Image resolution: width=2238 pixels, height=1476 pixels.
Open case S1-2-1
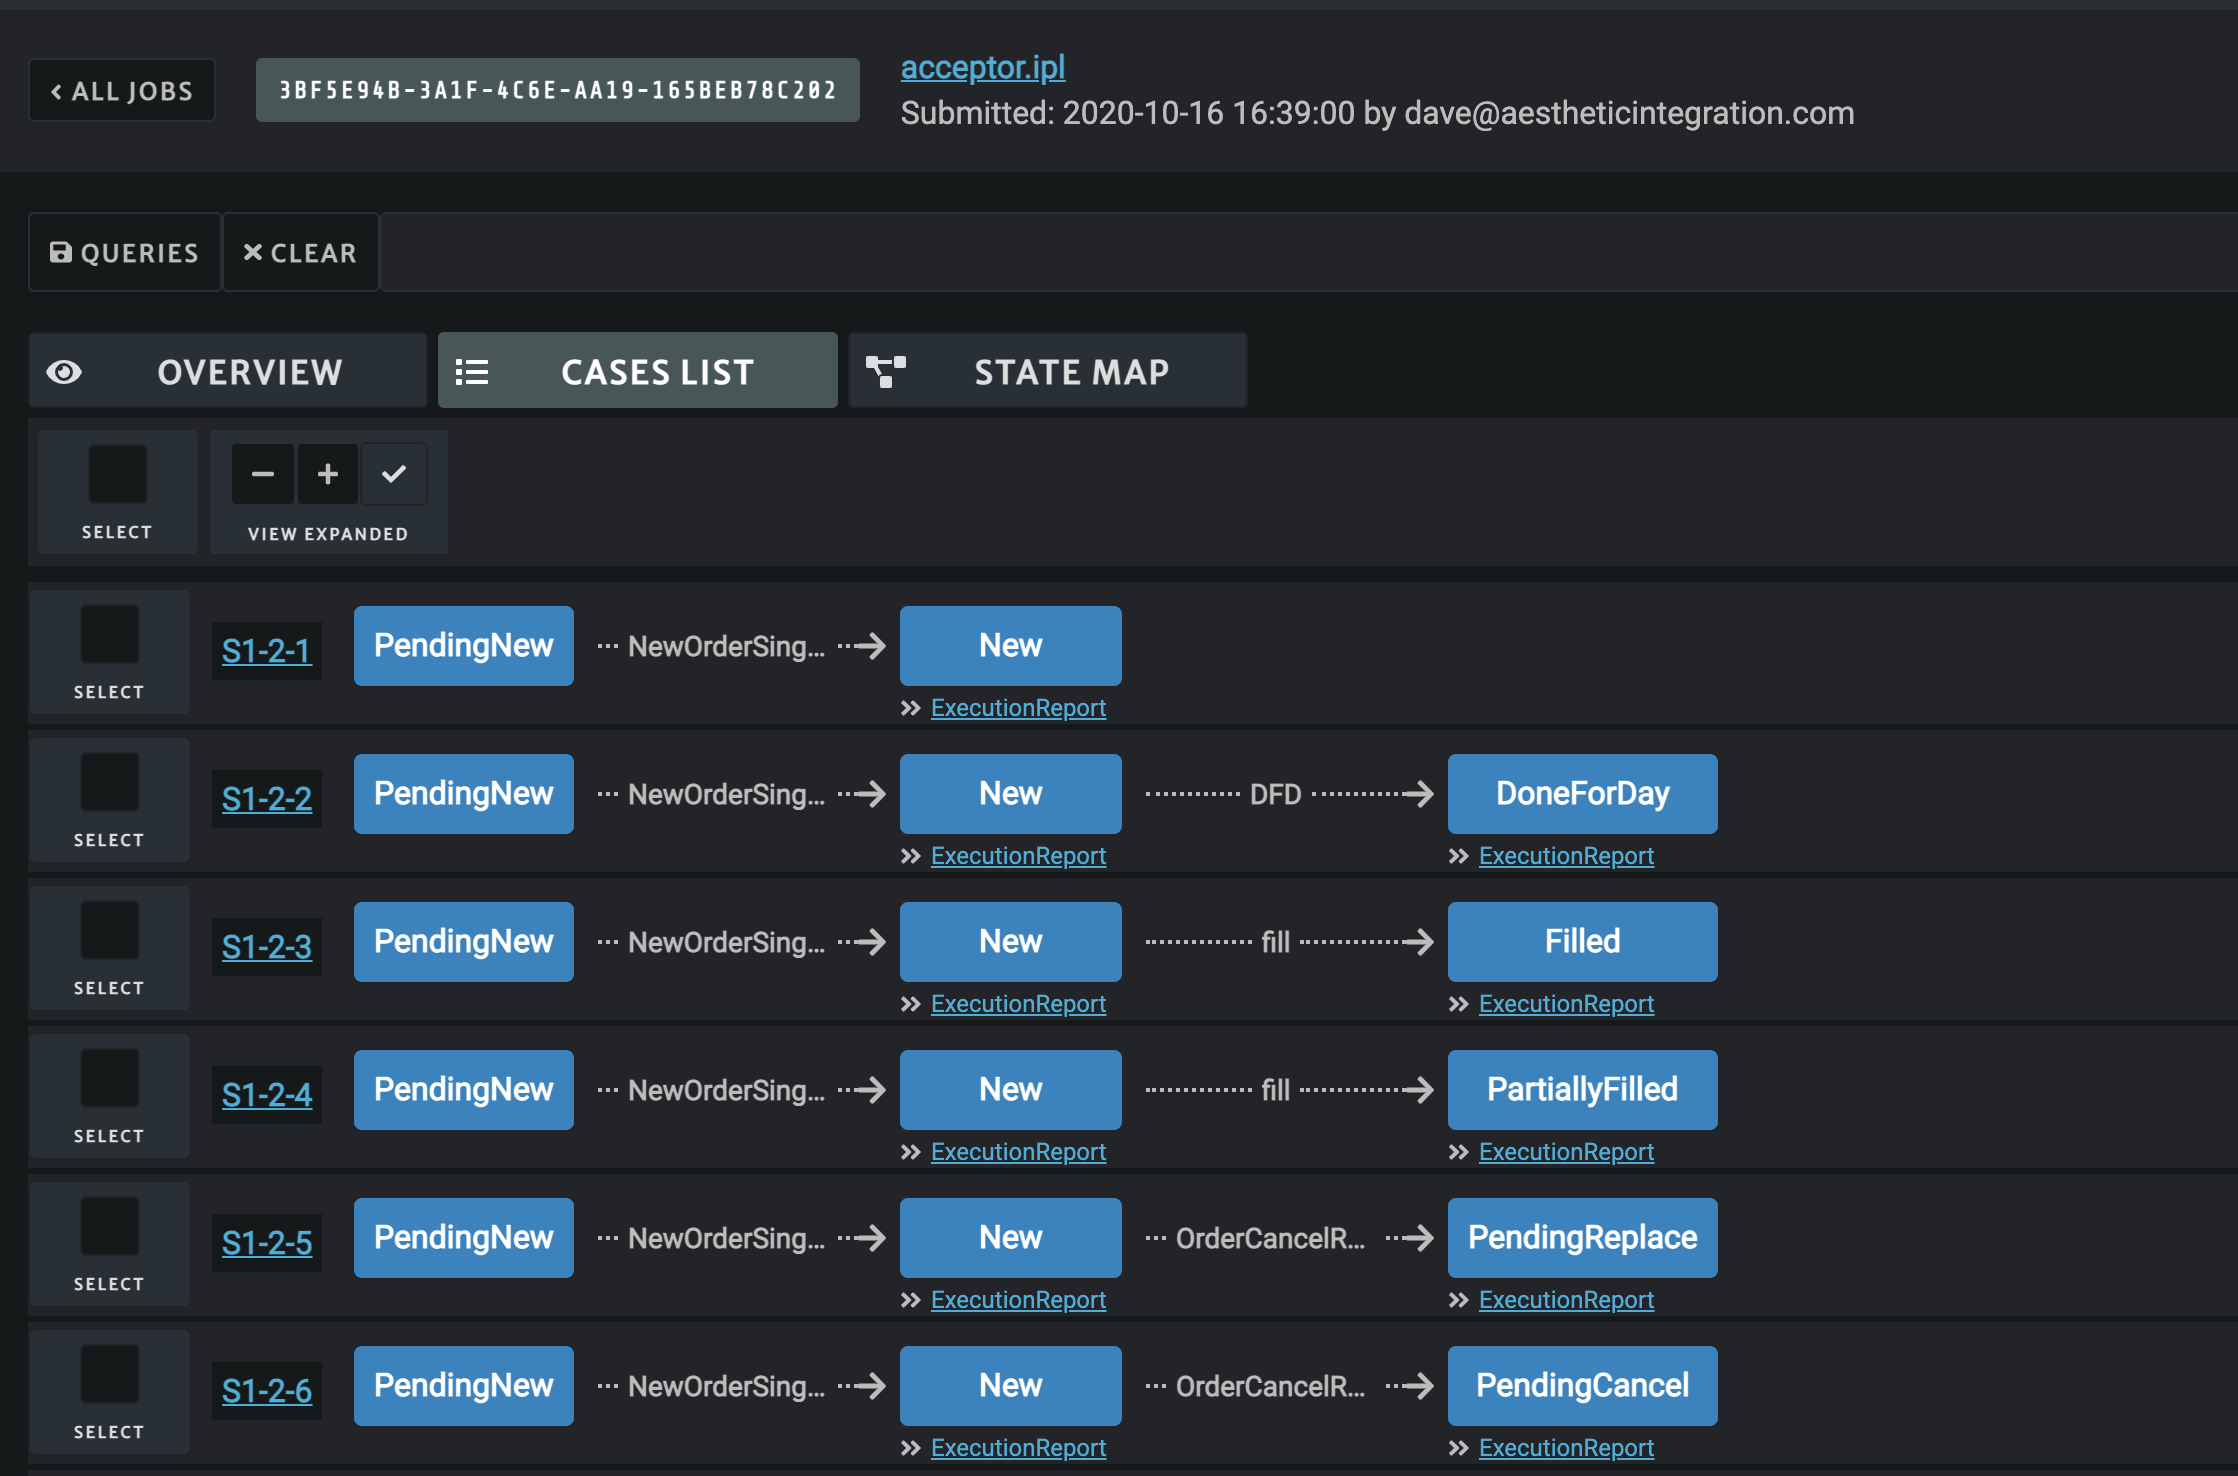[x=267, y=651]
